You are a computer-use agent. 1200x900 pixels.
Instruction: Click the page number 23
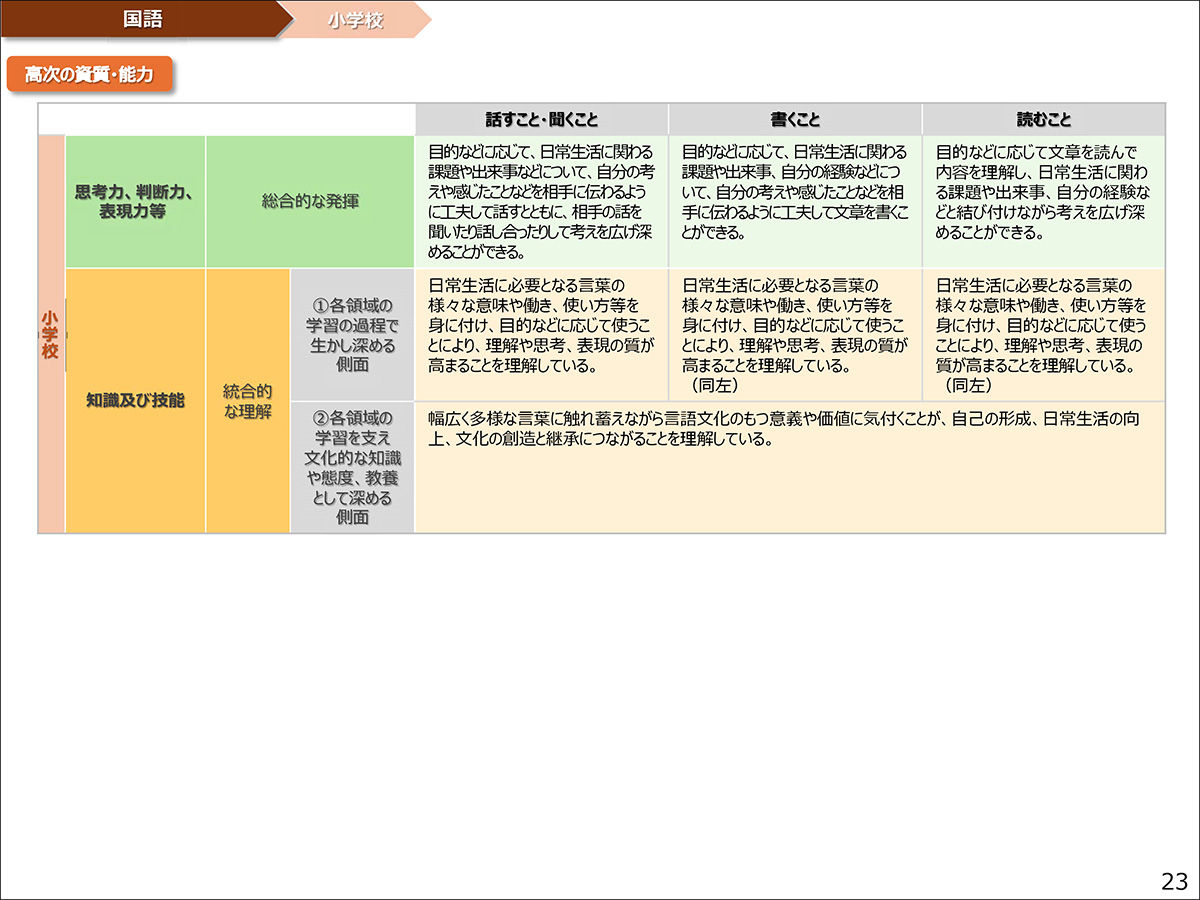(1174, 881)
